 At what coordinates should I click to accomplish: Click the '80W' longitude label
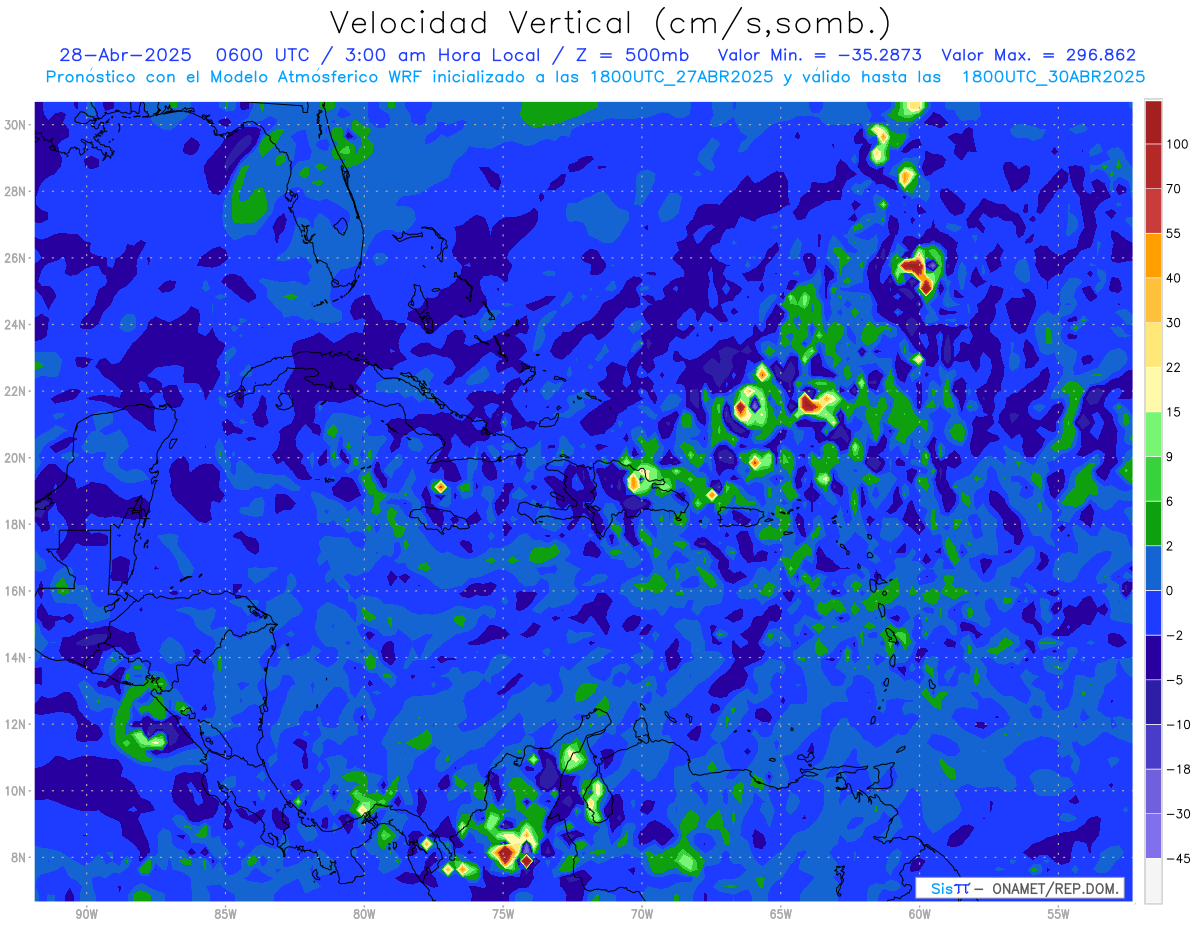pos(364,914)
